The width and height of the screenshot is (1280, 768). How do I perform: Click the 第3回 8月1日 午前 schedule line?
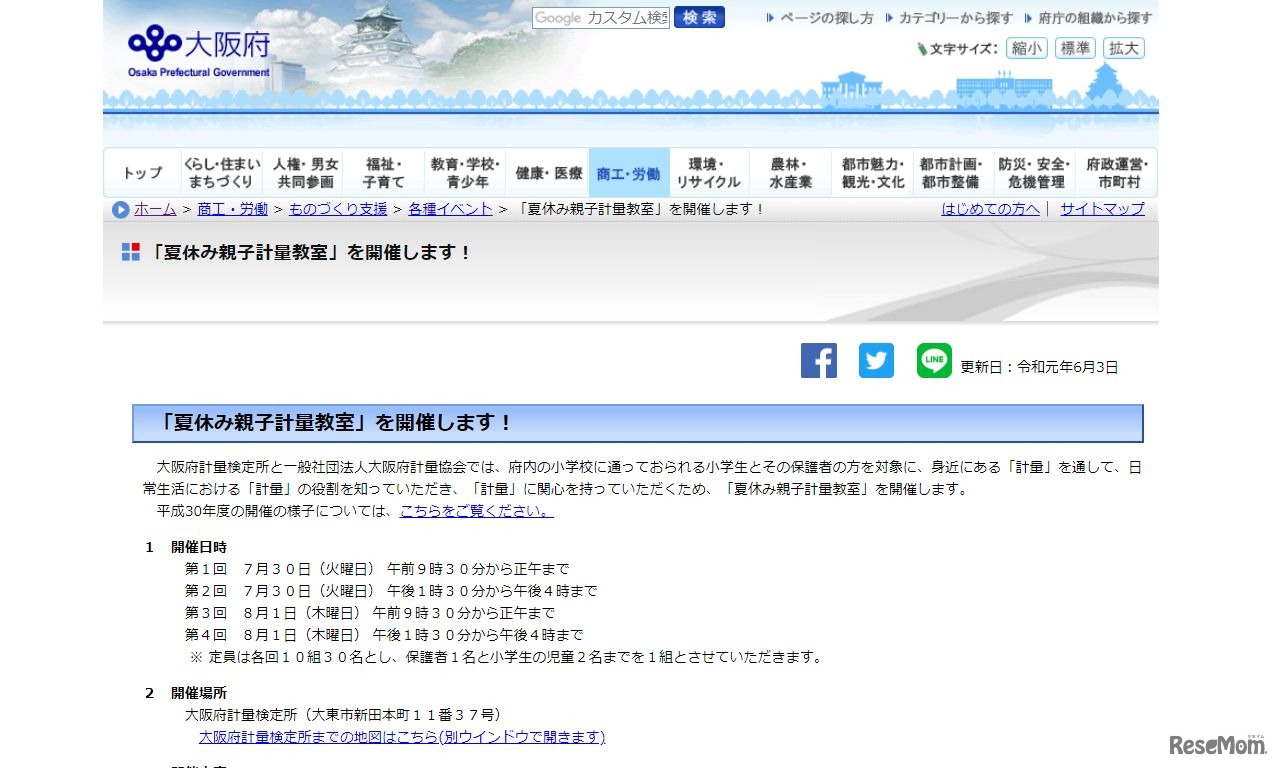[369, 613]
